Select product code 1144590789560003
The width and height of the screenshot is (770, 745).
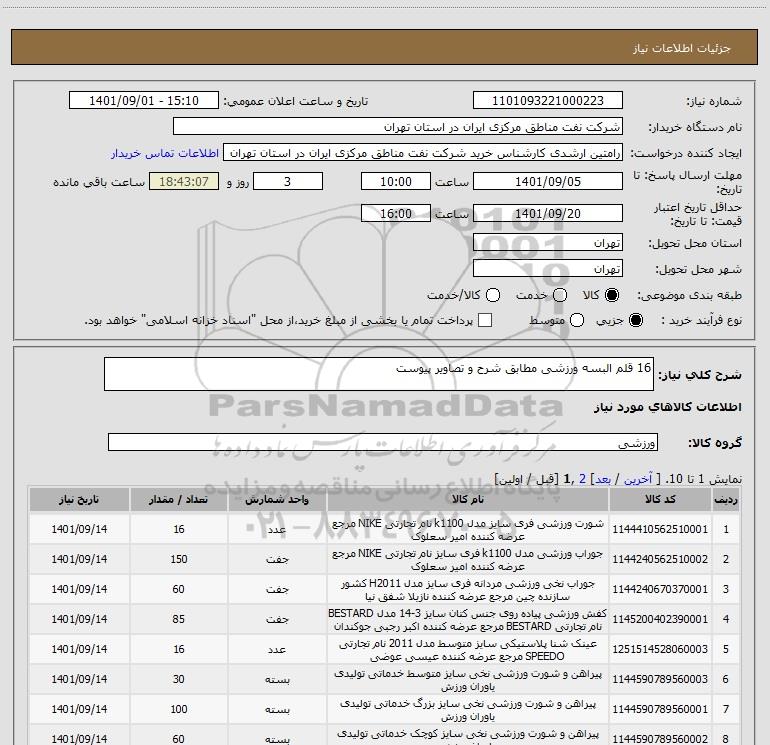tap(660, 679)
